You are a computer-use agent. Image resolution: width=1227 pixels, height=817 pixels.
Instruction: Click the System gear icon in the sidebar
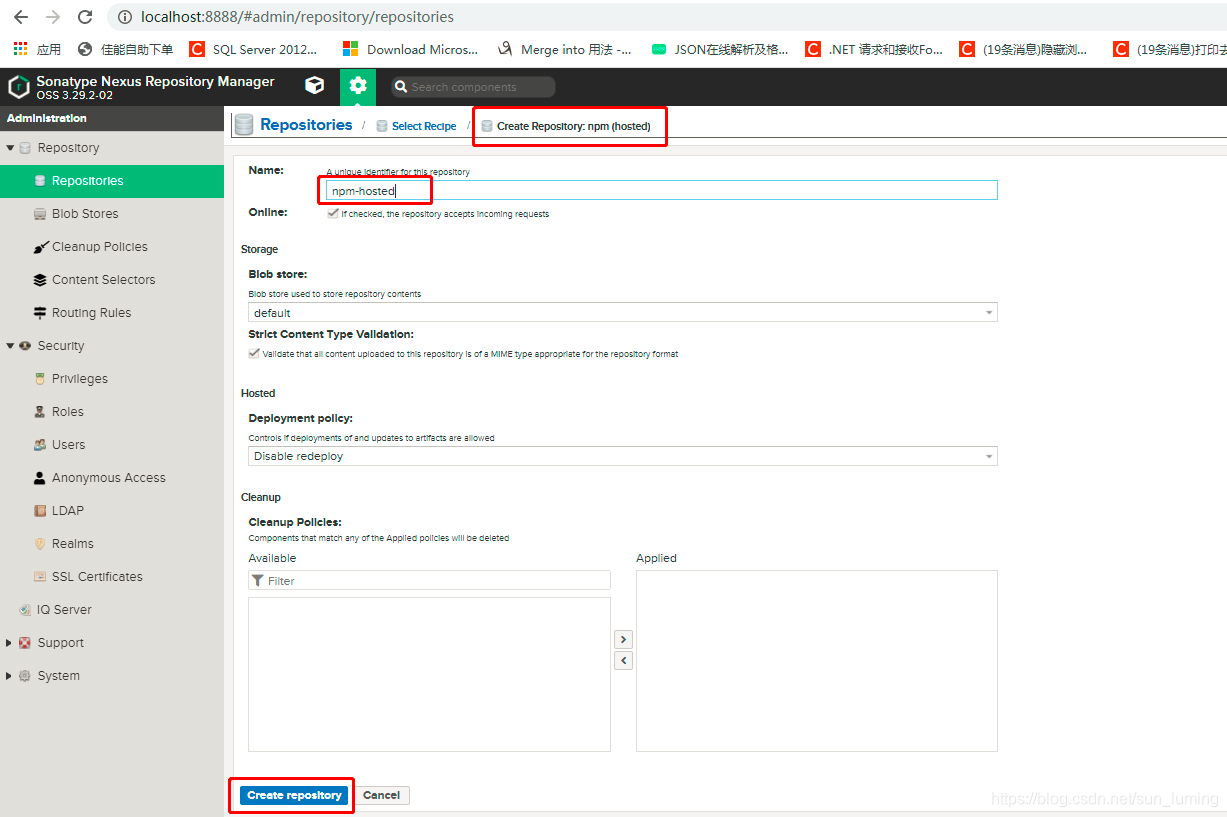(25, 676)
